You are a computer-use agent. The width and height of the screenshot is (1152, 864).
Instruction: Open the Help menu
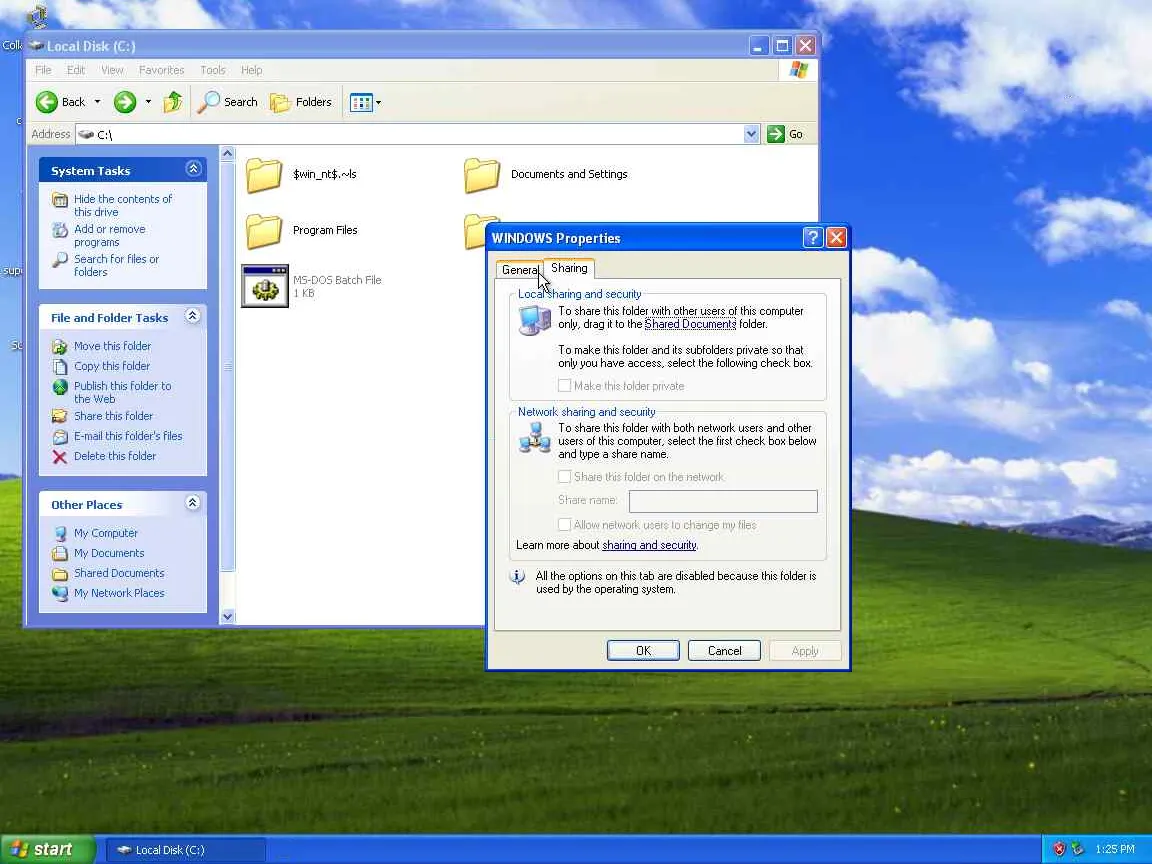(x=251, y=70)
